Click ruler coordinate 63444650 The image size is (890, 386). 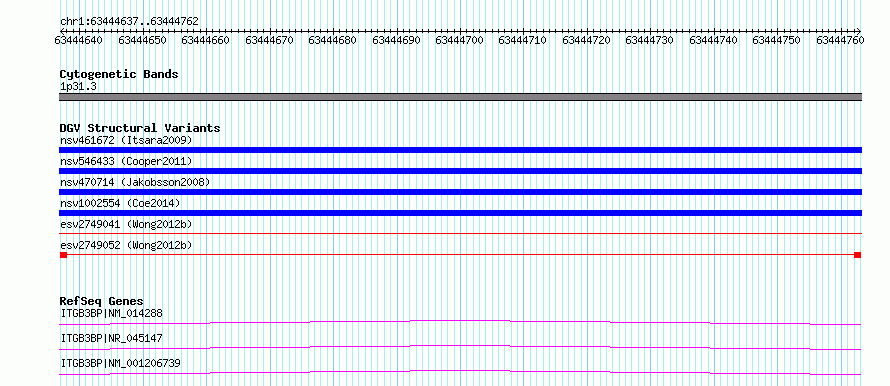point(142,41)
